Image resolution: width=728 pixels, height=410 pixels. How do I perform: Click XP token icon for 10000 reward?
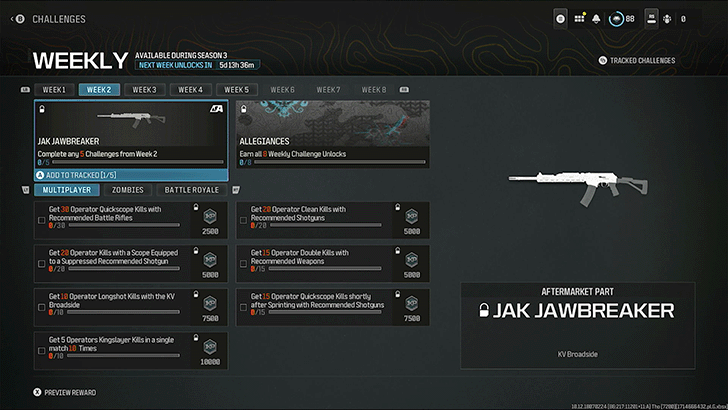(x=210, y=346)
